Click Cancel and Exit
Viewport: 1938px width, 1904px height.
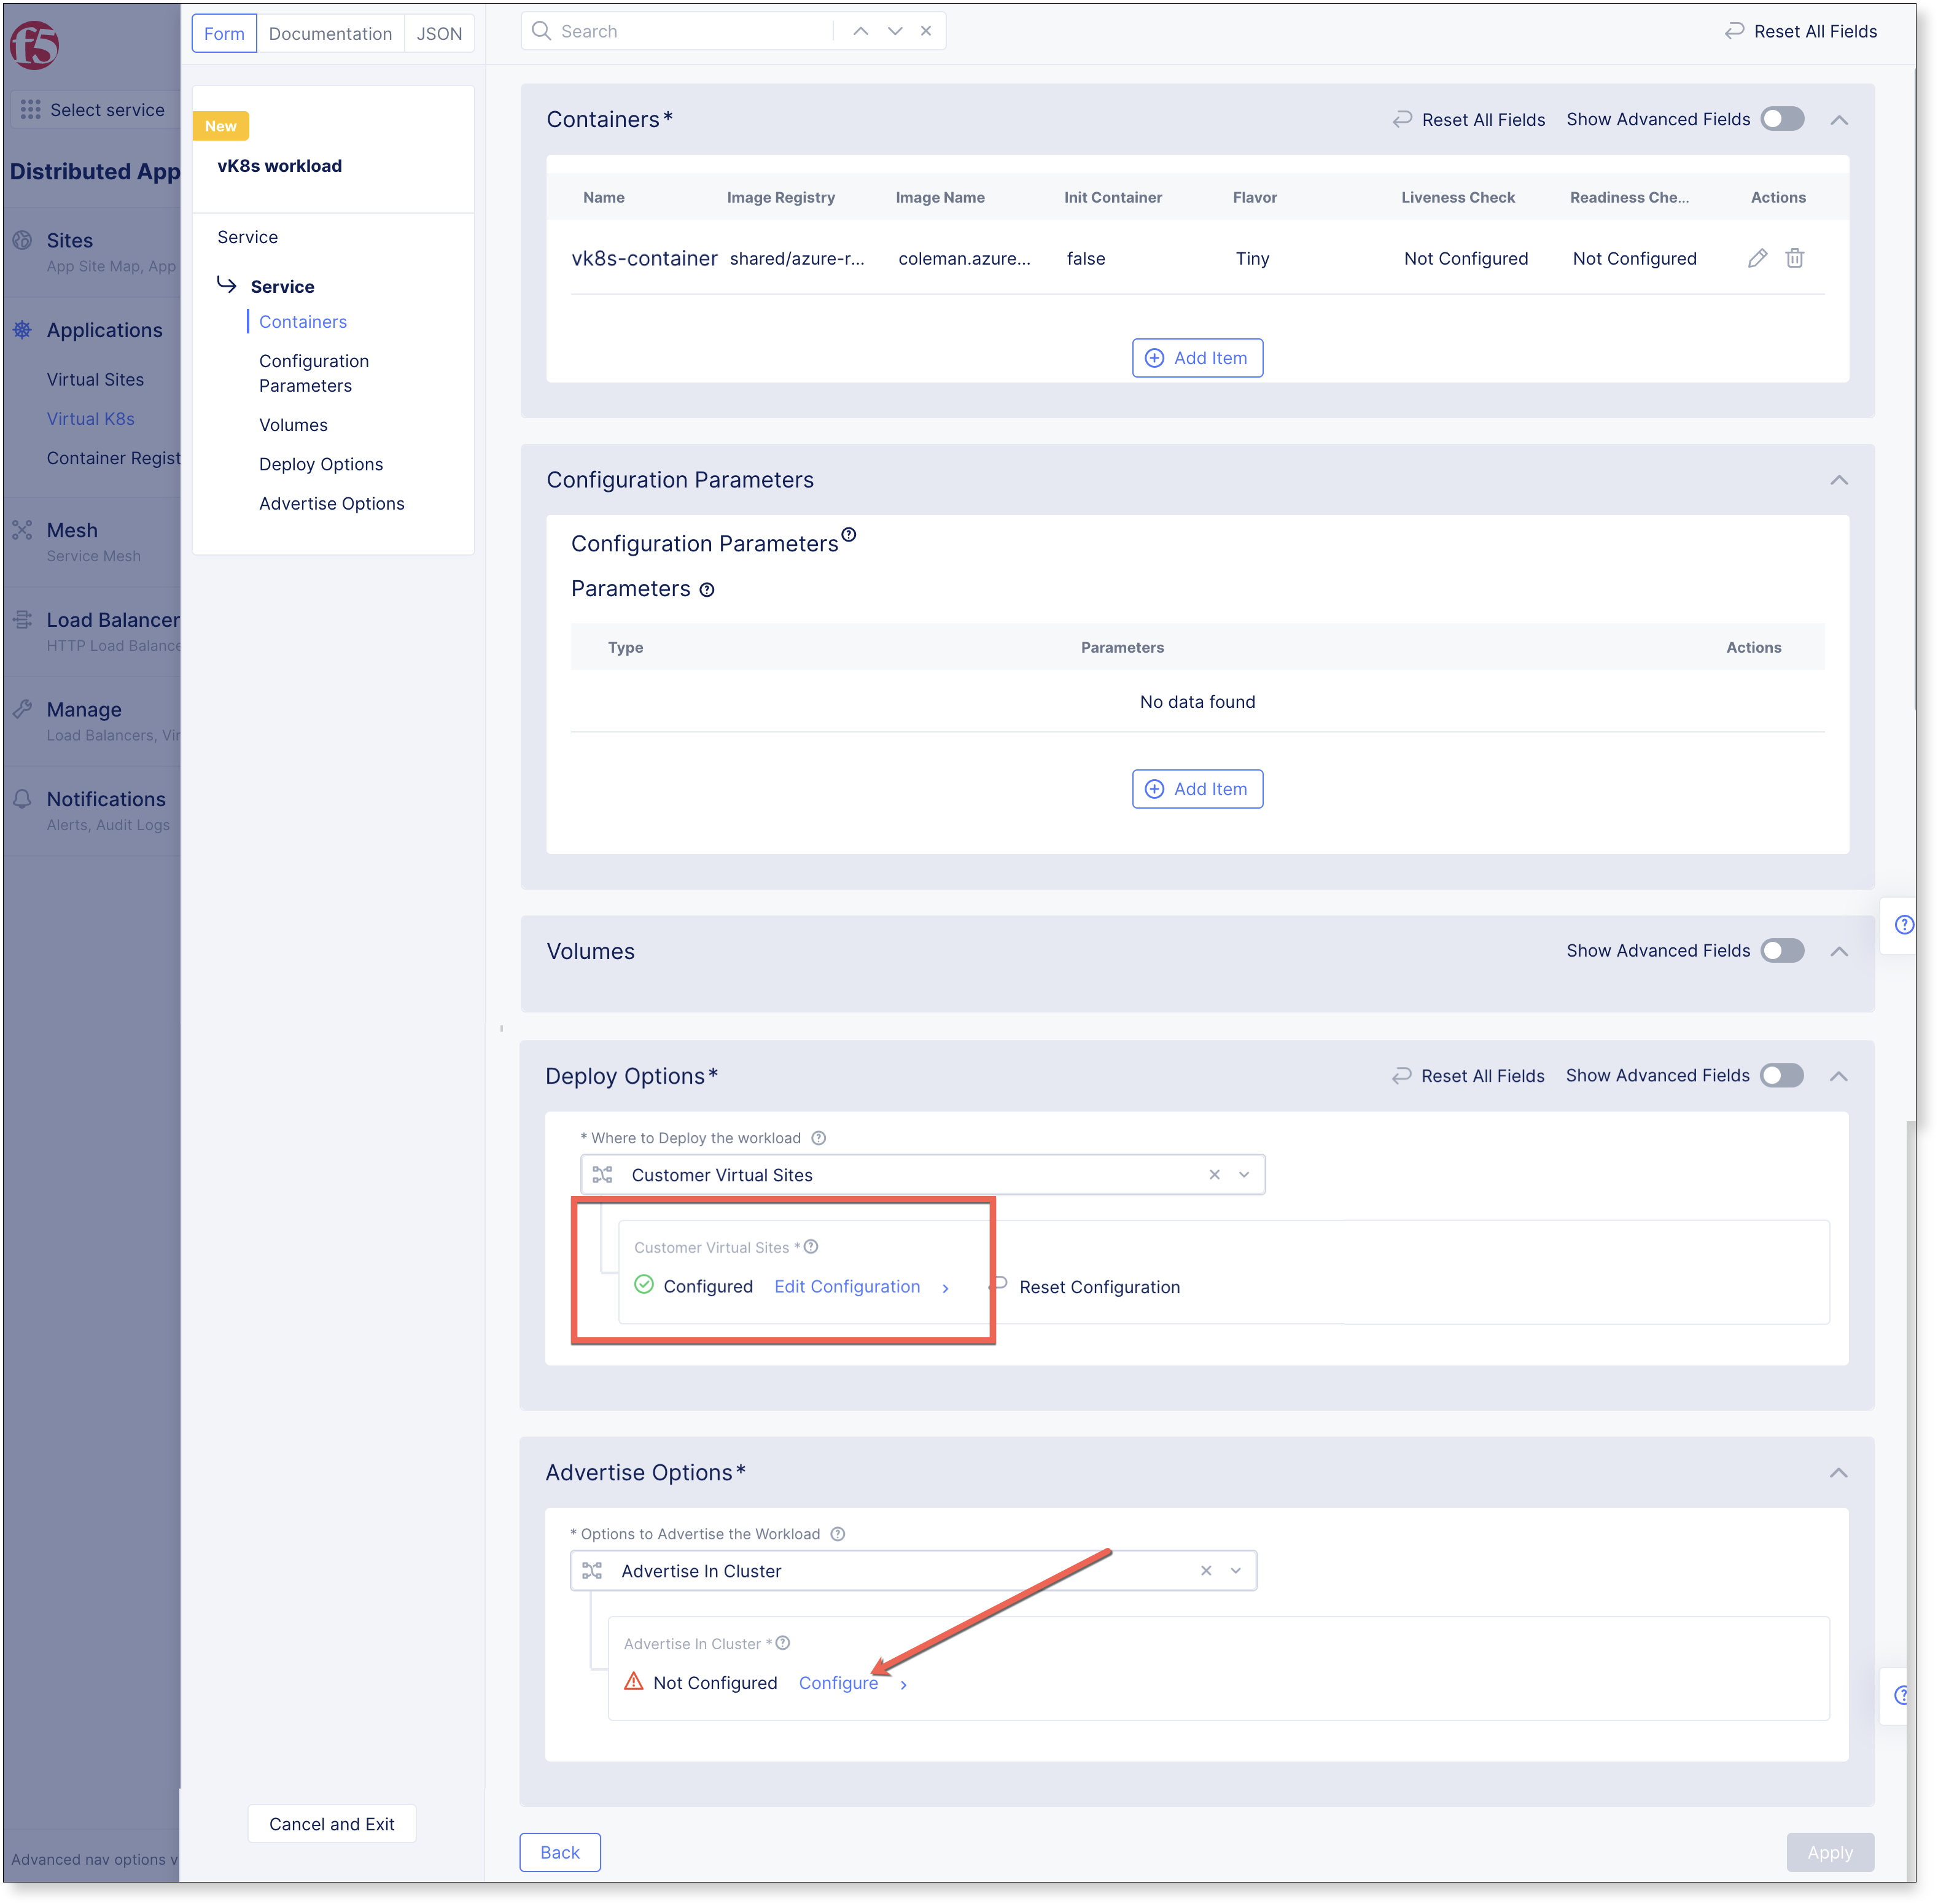pos(332,1824)
